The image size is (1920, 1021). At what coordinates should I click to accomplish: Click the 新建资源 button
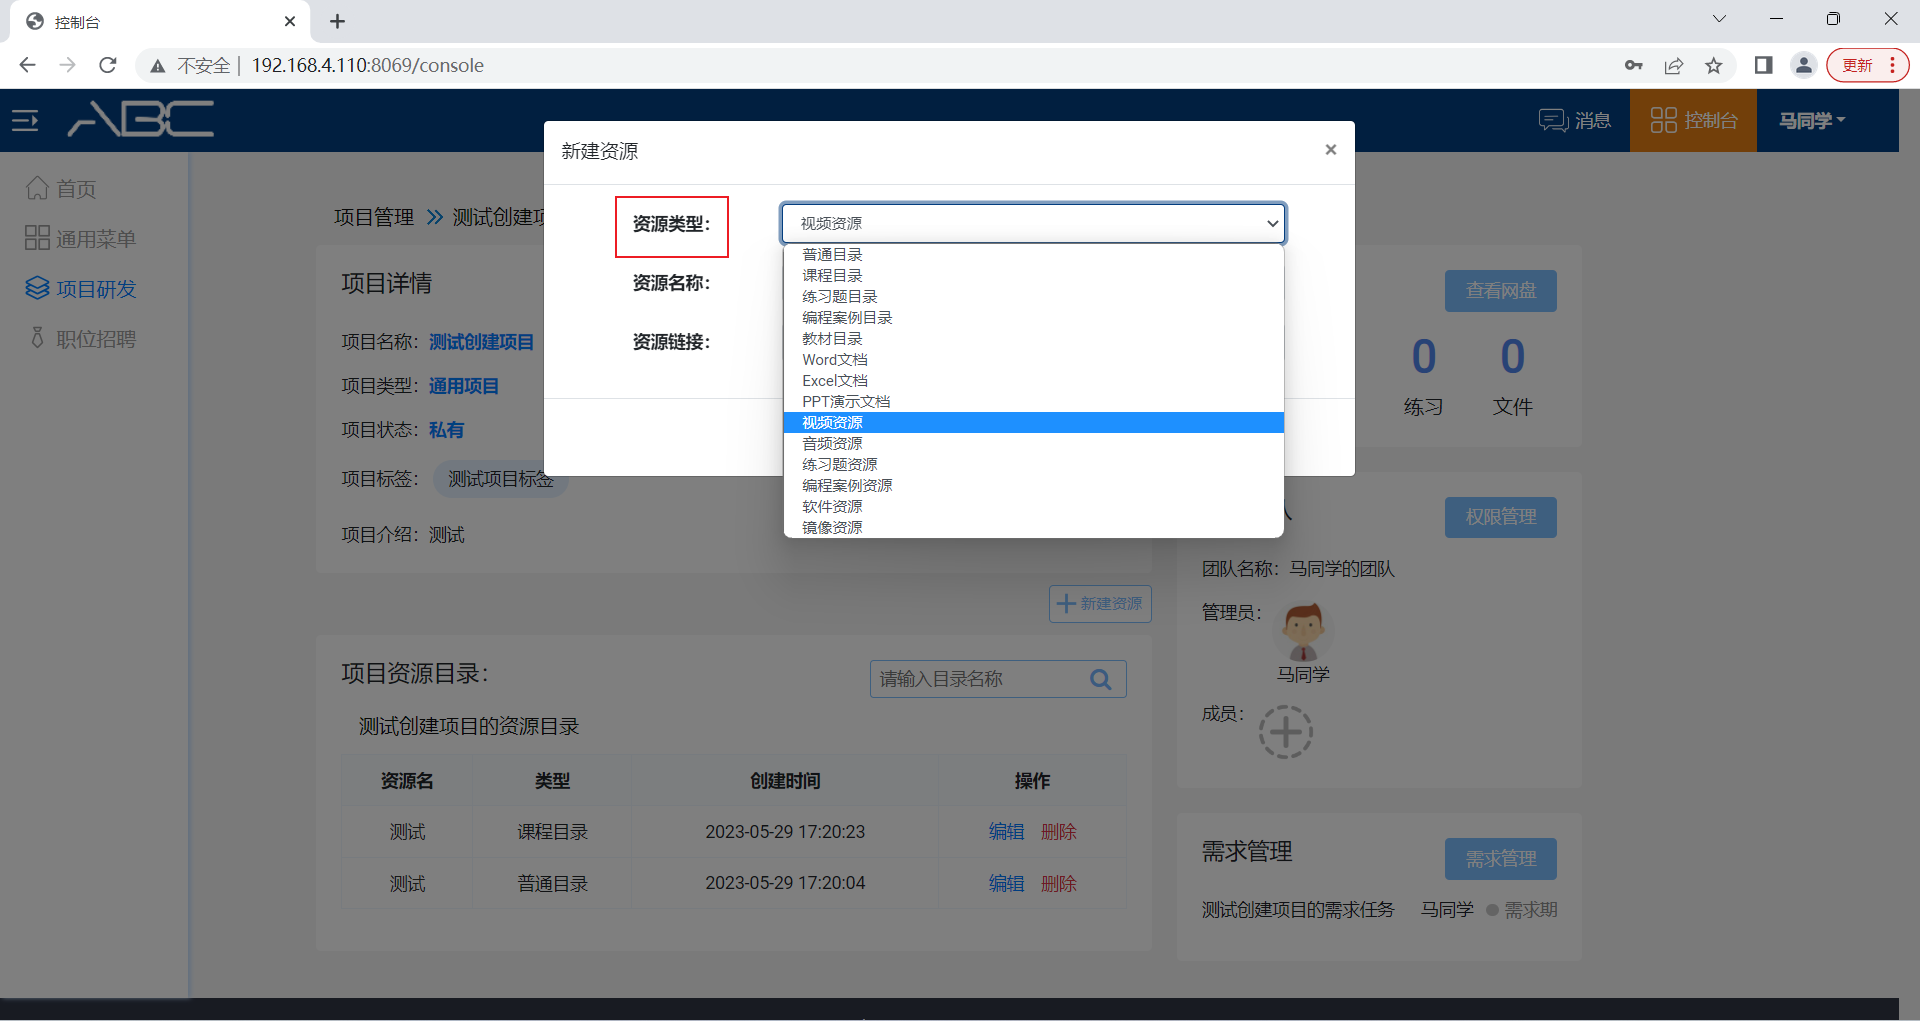coord(1100,604)
